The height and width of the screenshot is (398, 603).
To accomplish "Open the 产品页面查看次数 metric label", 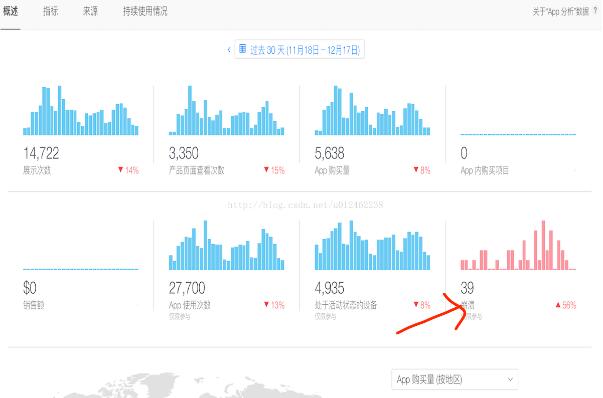I will (x=197, y=170).
